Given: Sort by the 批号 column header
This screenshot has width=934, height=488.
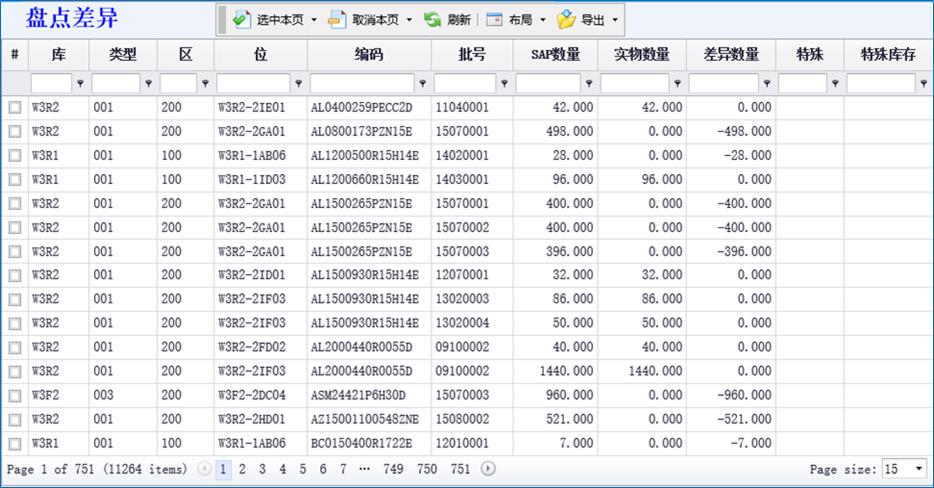Looking at the screenshot, I should 472,54.
